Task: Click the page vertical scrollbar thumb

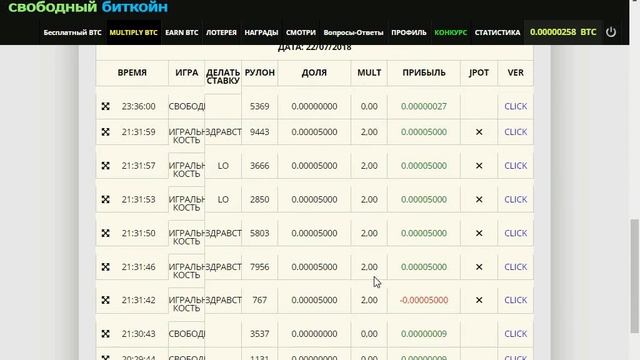Action: coord(634,276)
